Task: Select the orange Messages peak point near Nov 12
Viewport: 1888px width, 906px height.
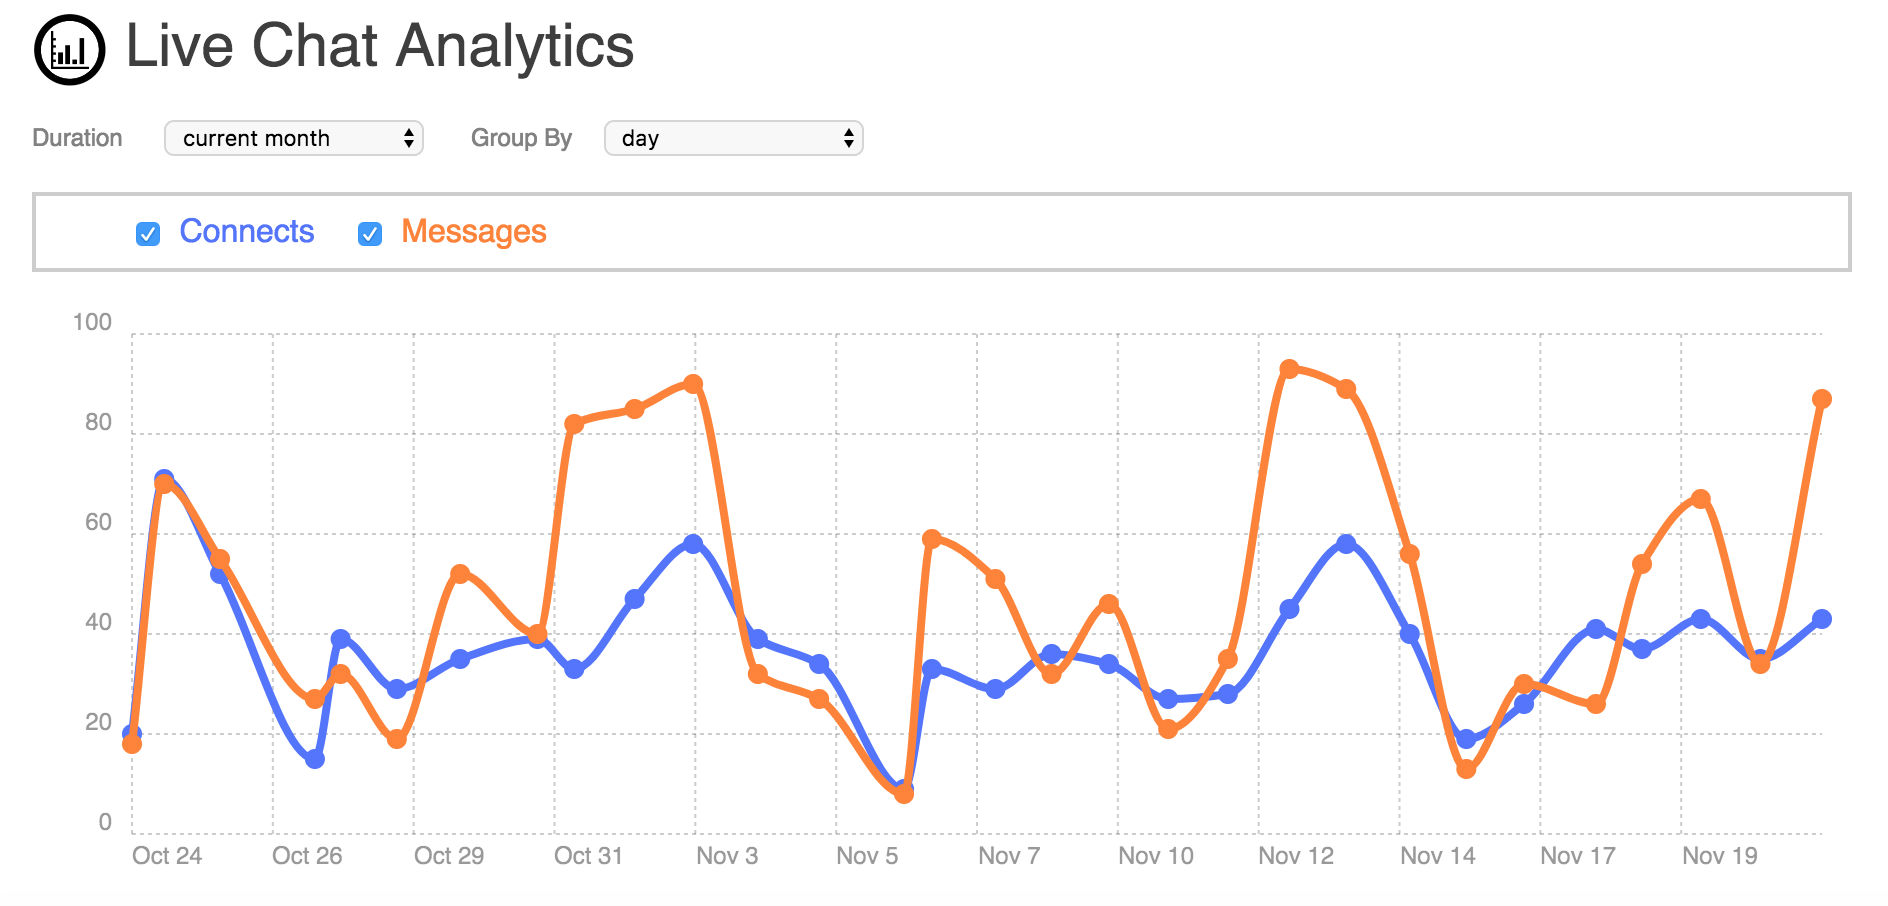Action: (x=1289, y=369)
